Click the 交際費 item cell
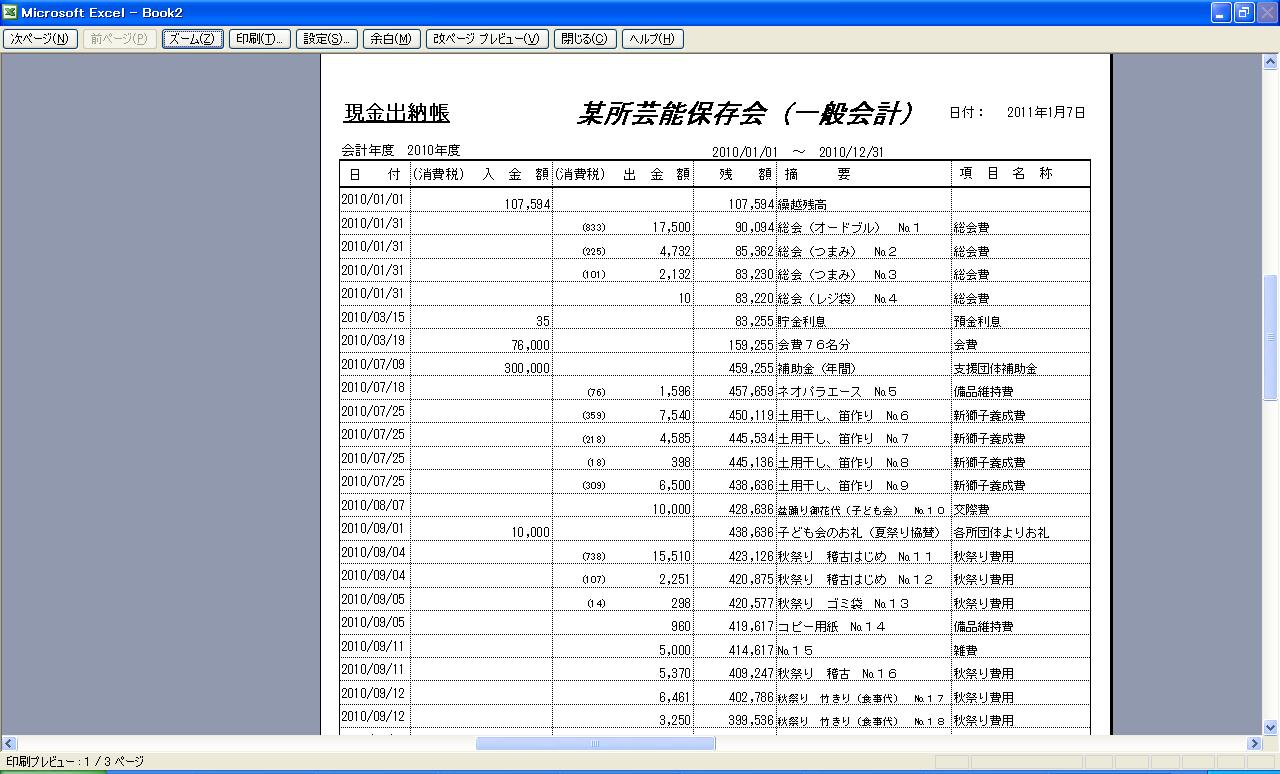This screenshot has height=774, width=1280. coord(971,510)
